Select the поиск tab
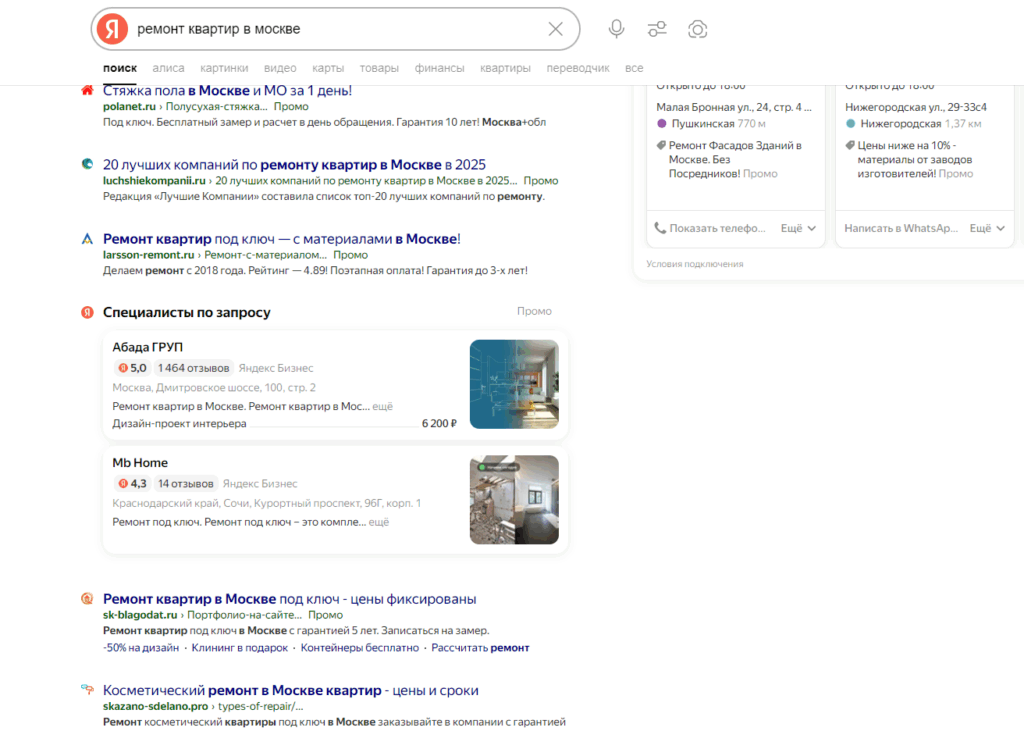1024x731 pixels. pos(120,68)
